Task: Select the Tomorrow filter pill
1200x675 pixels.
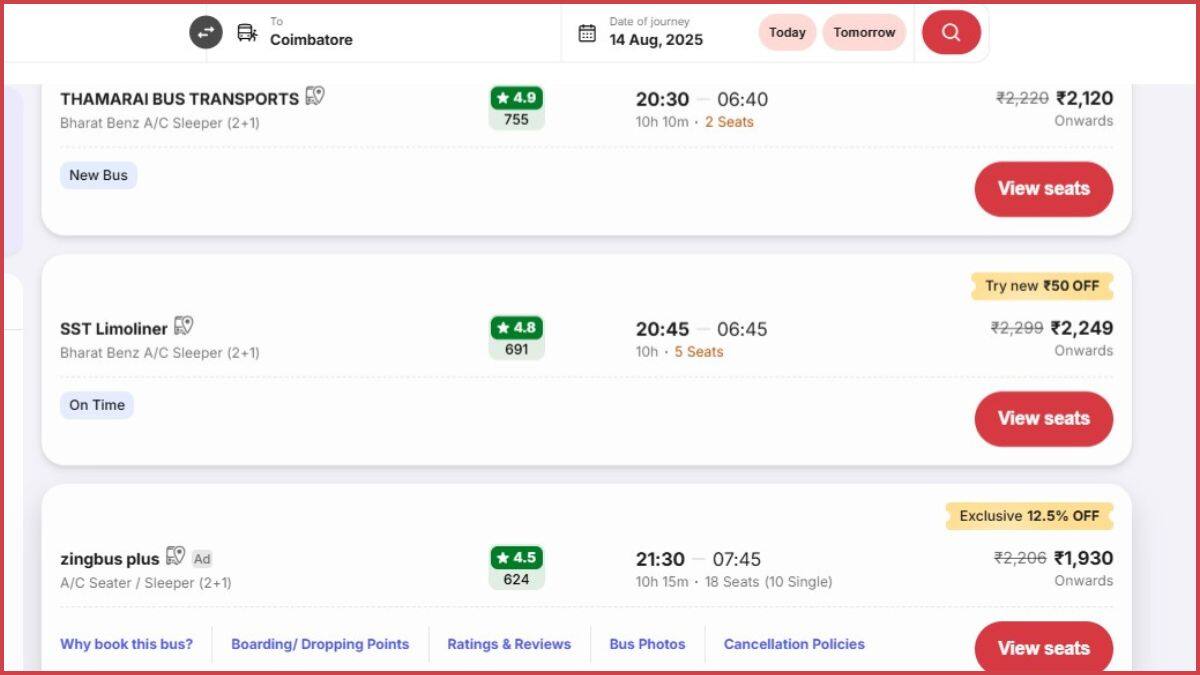Action: click(x=864, y=32)
